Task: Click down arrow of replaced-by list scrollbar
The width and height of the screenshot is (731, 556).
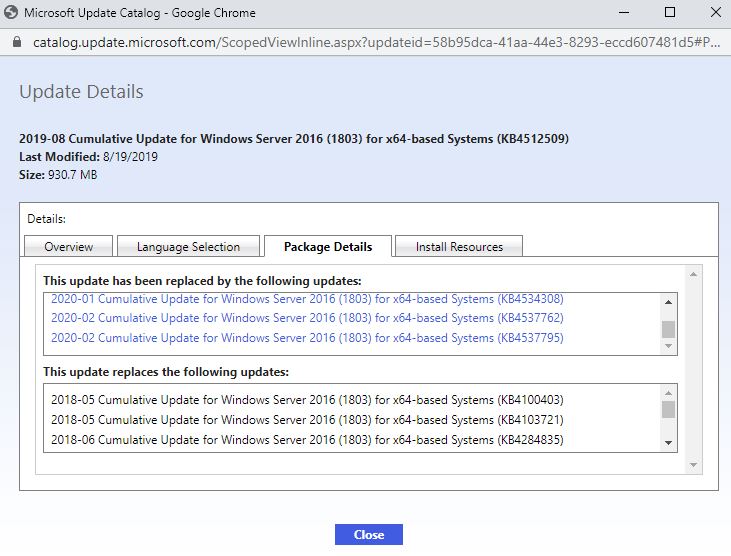Action: [669, 346]
